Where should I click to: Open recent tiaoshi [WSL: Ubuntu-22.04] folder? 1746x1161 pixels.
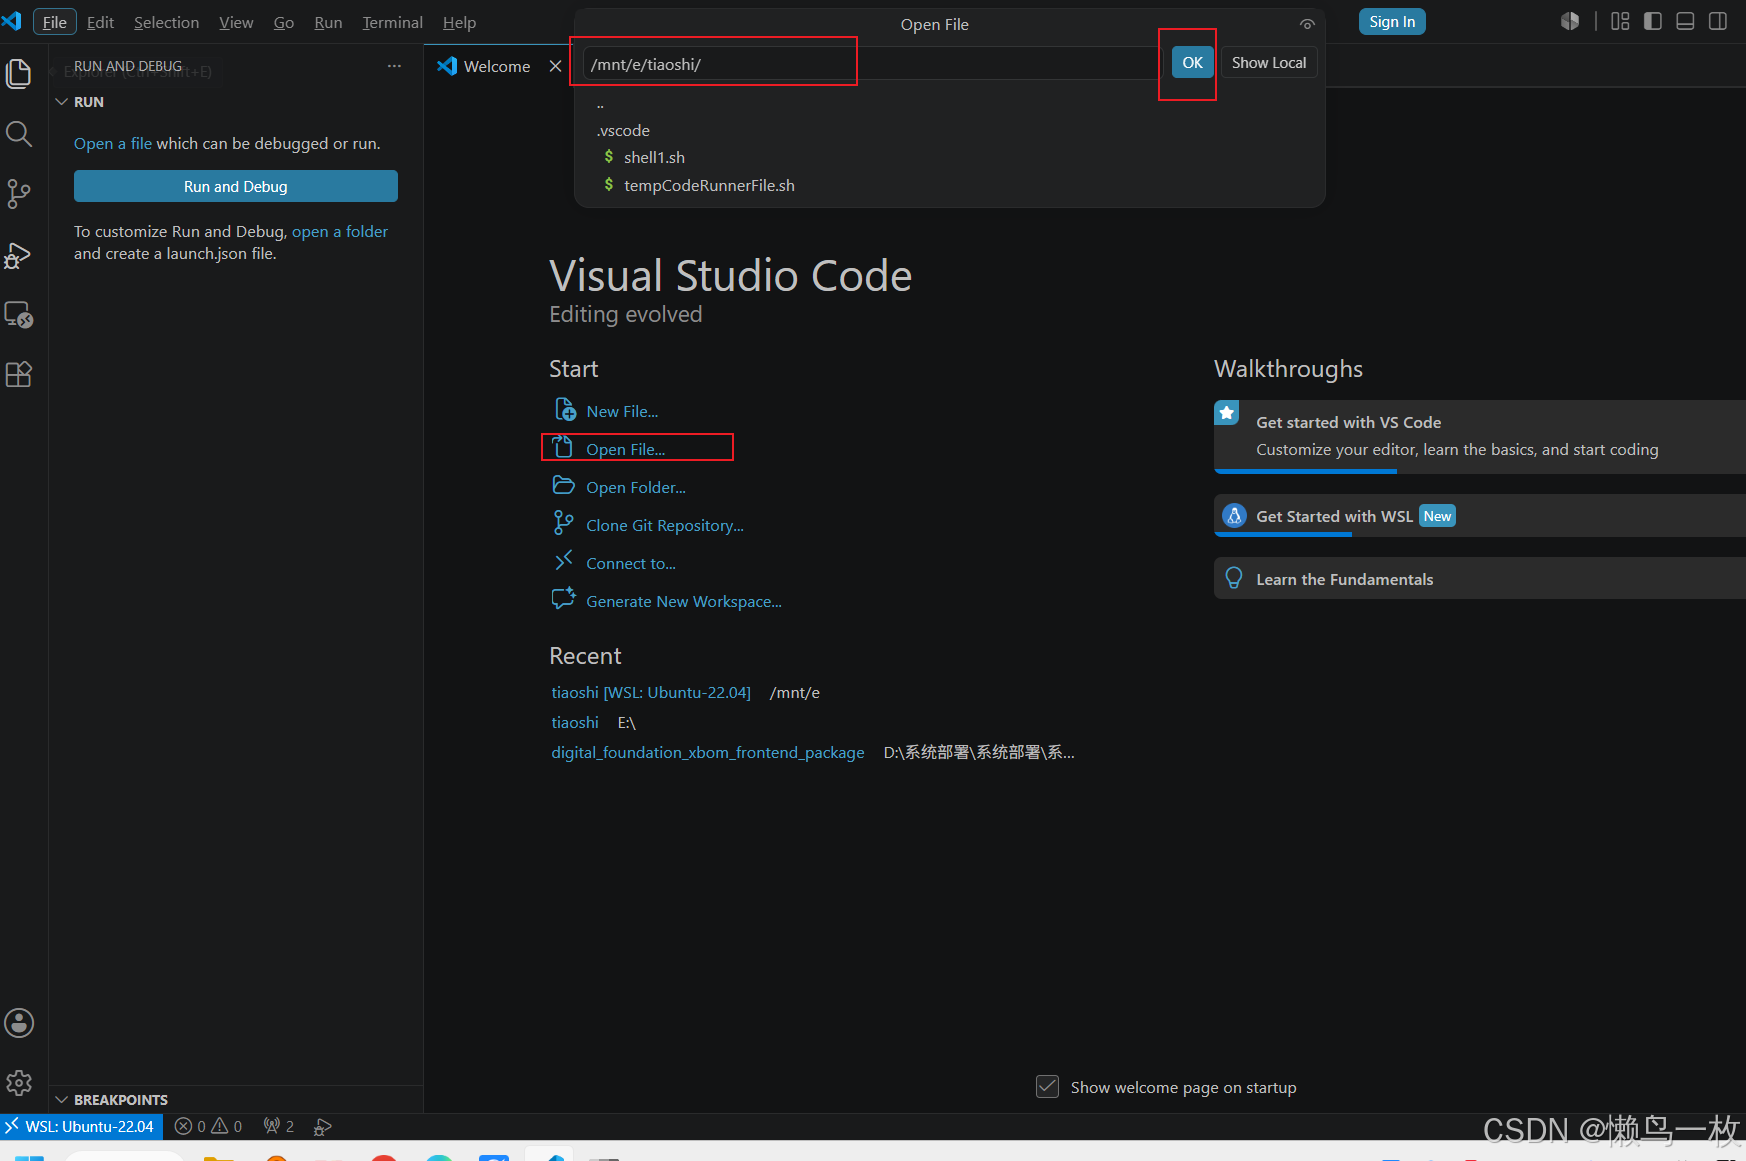(651, 692)
